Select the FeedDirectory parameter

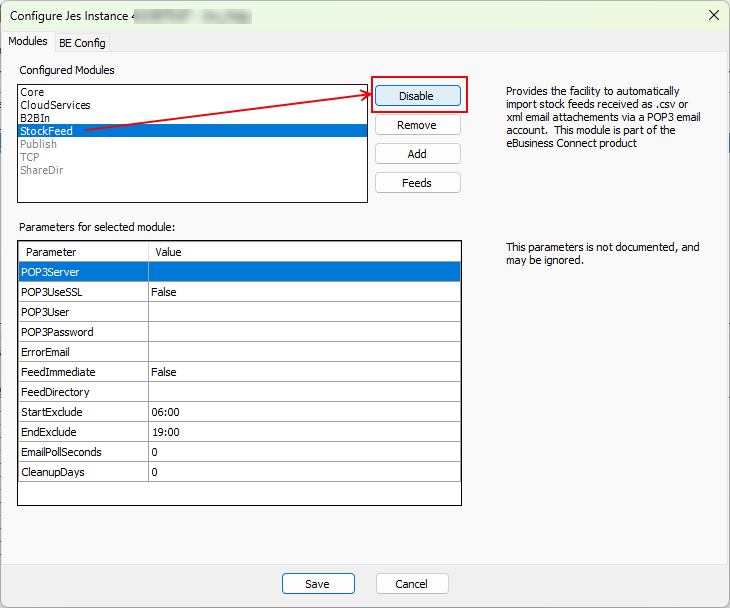pyautogui.click(x=83, y=392)
